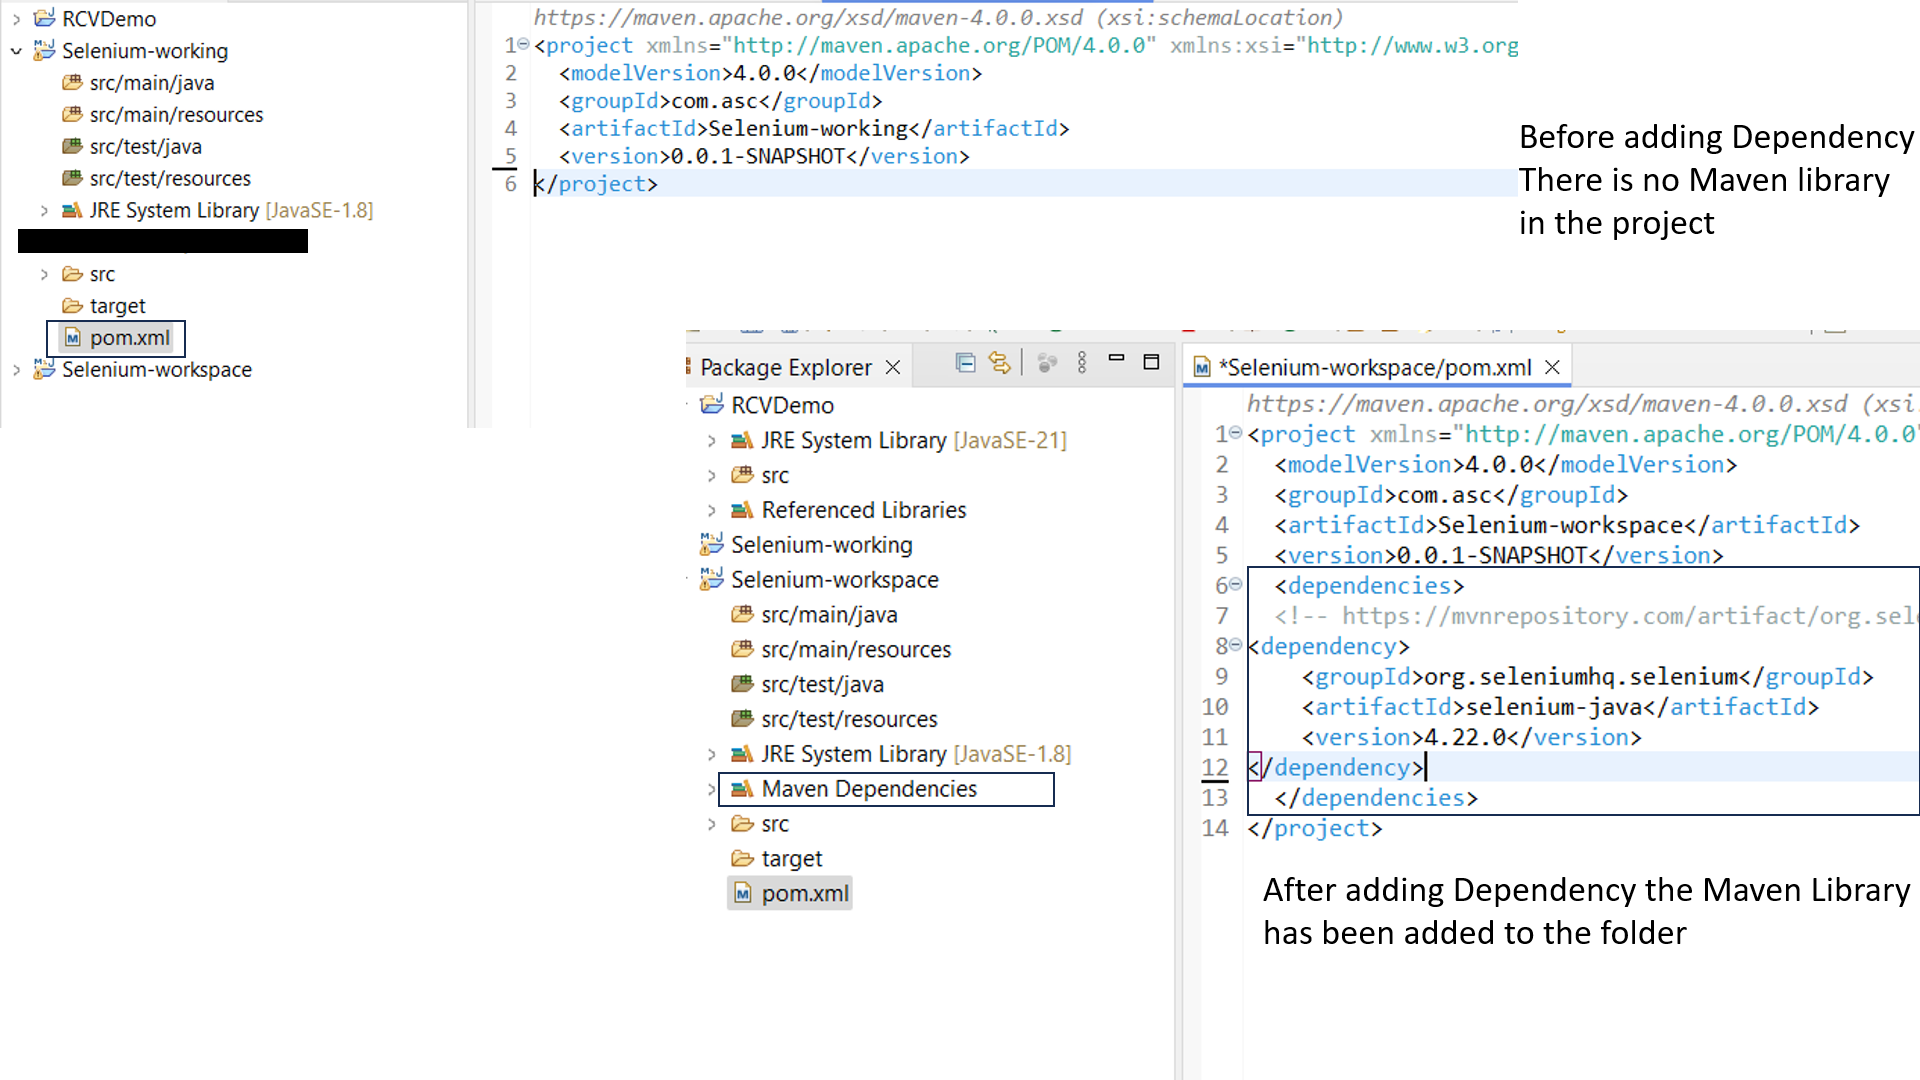
Task: Open the Focus on Active Task icon
Action: pyautogui.click(x=1047, y=363)
